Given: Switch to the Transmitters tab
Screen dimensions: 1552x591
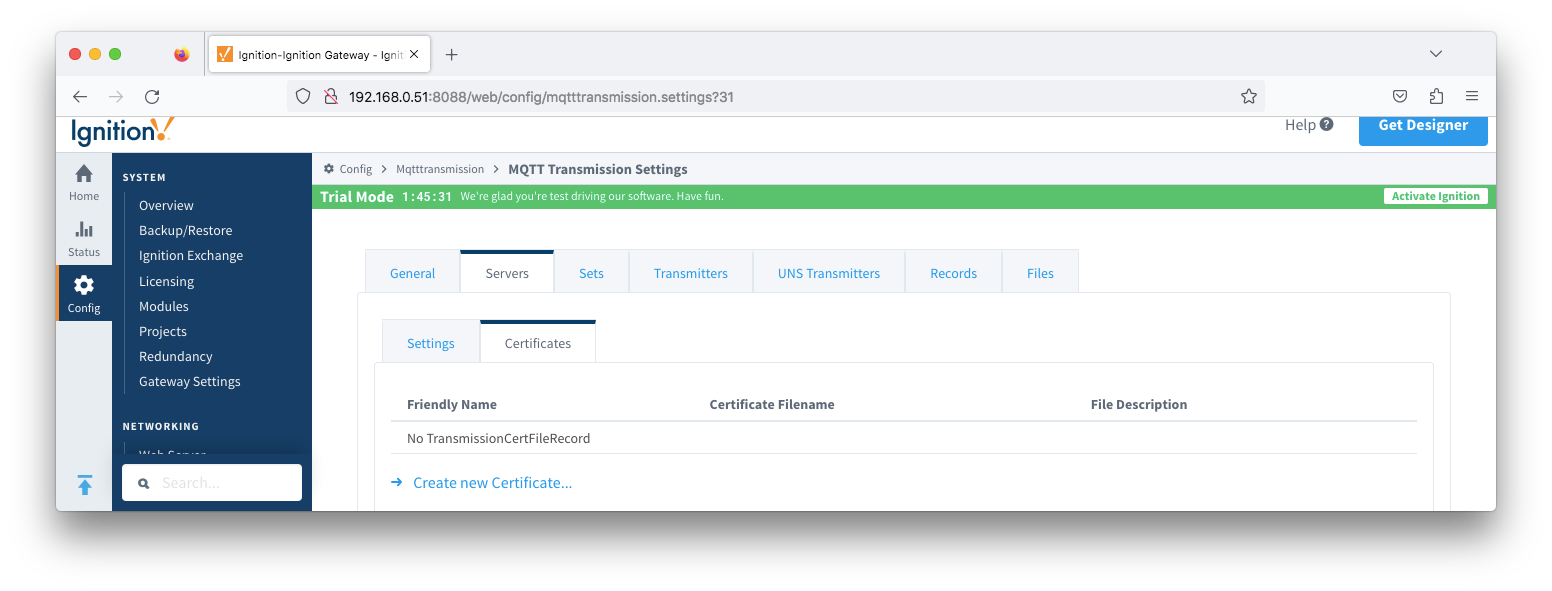Looking at the screenshot, I should pos(690,273).
